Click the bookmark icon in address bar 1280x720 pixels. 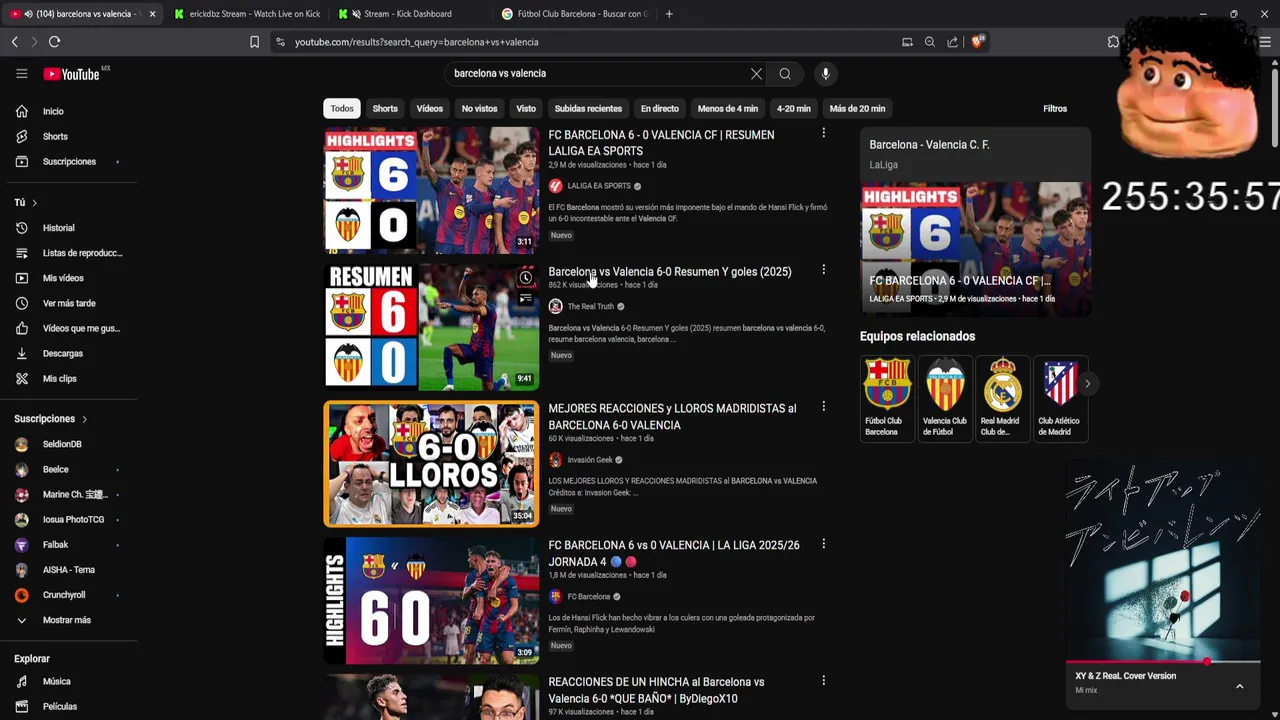coord(254,42)
